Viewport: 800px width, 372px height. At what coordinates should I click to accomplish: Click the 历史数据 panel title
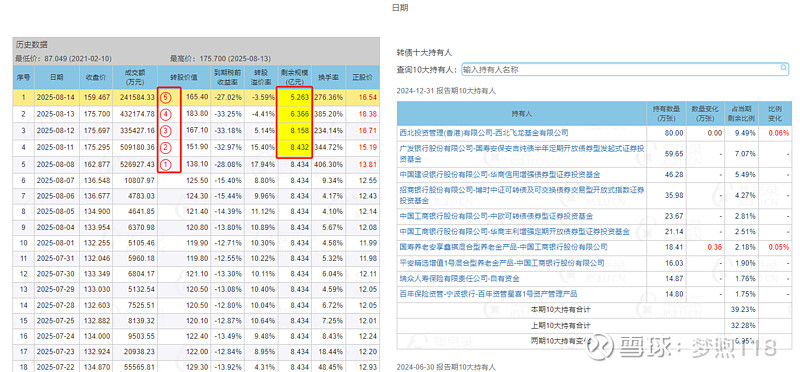click(32, 45)
